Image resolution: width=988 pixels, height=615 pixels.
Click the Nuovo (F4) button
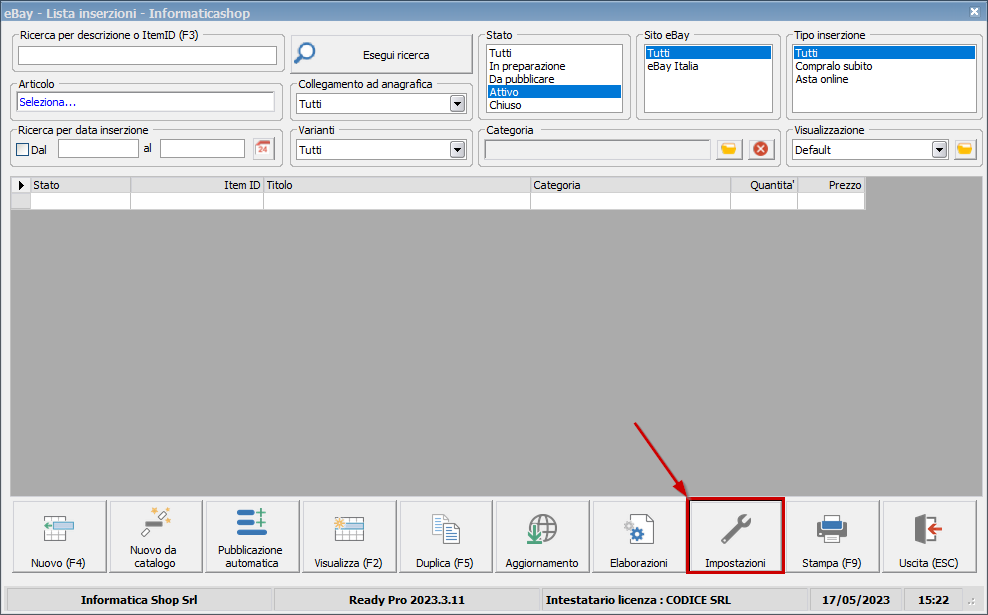[x=59, y=537]
